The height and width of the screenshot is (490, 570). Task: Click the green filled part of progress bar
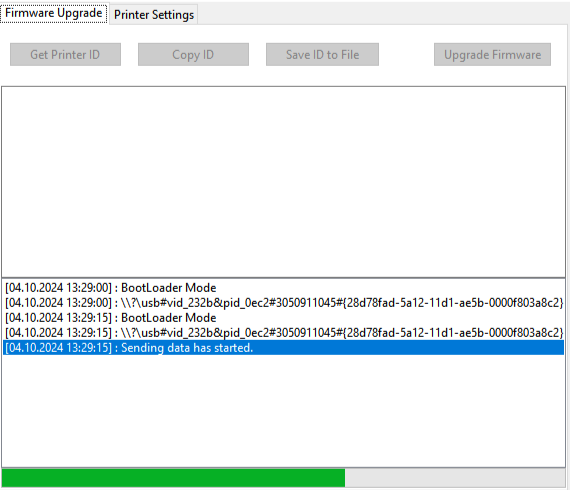173,478
